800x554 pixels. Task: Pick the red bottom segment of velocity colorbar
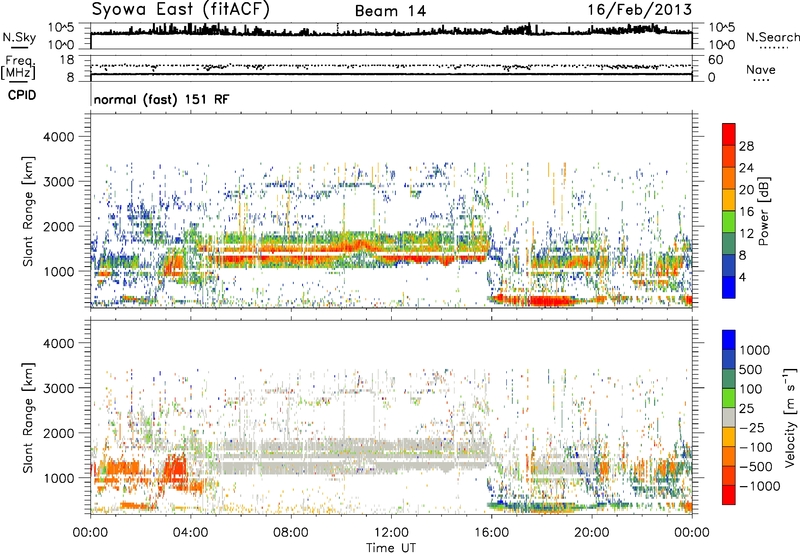point(729,495)
